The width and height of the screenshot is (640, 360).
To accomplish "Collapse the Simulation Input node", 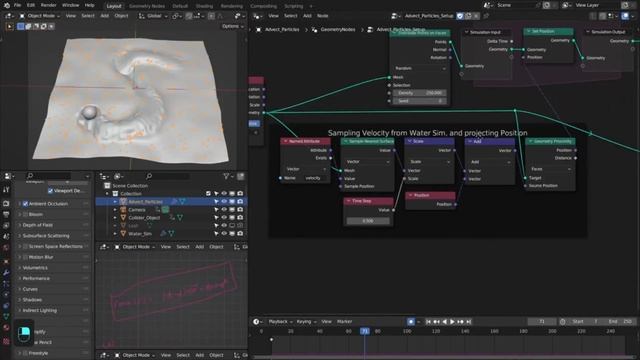I will 467,32.
